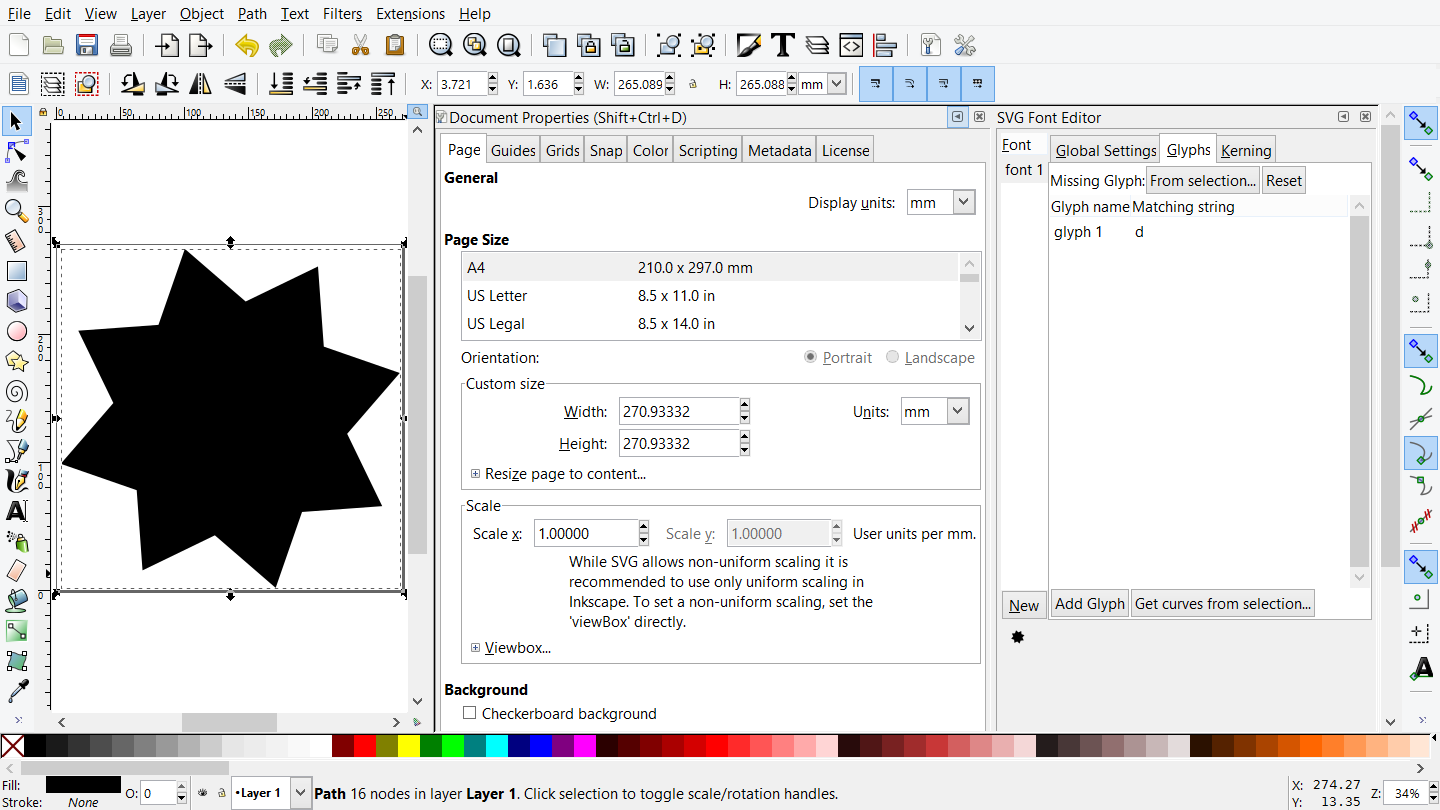The width and height of the screenshot is (1440, 810).
Task: Toggle snapping with the top snap icon
Action: pyautogui.click(x=1421, y=123)
